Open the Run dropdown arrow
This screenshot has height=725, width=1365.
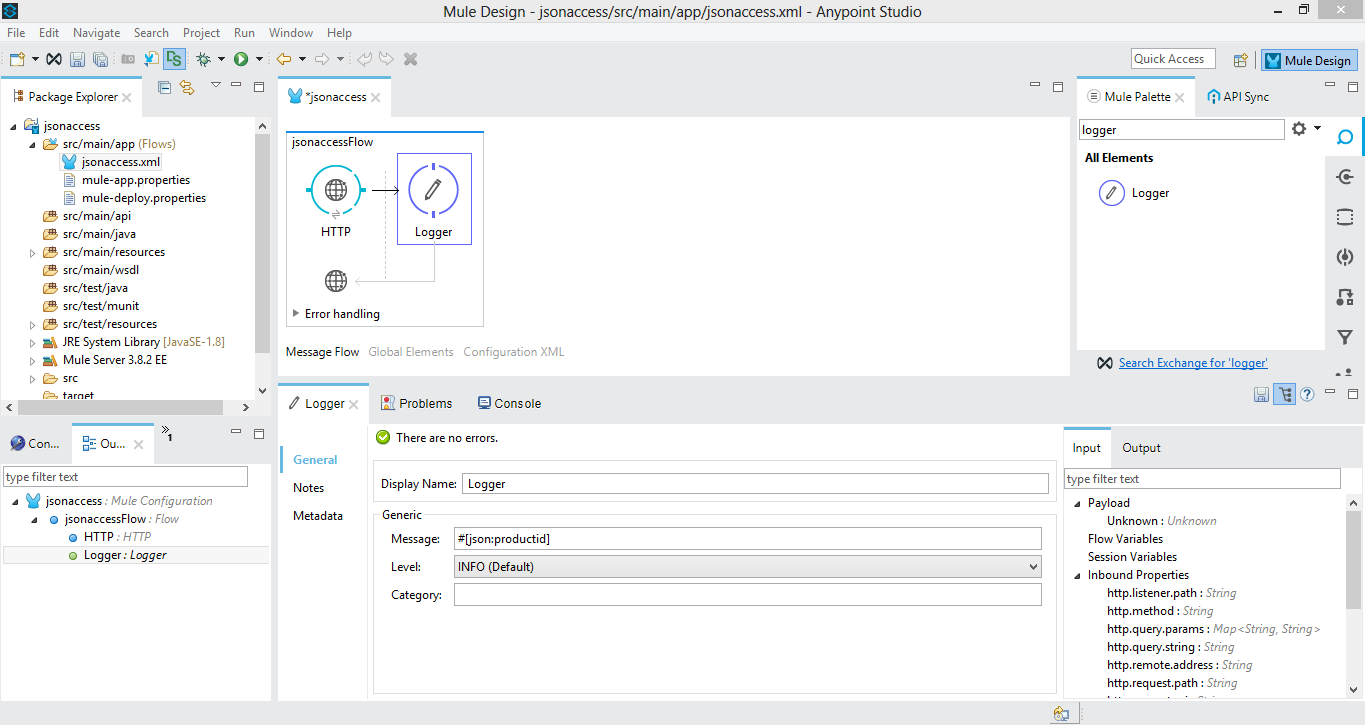[259, 60]
